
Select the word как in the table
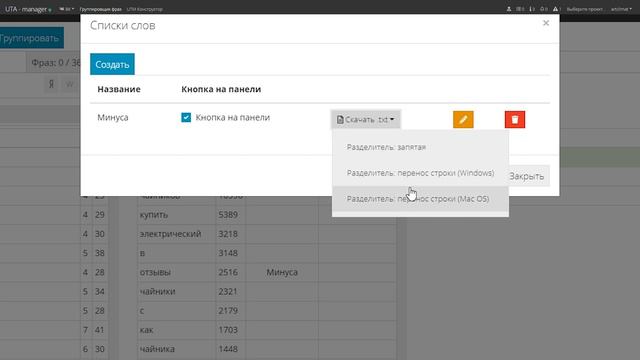pos(147,330)
